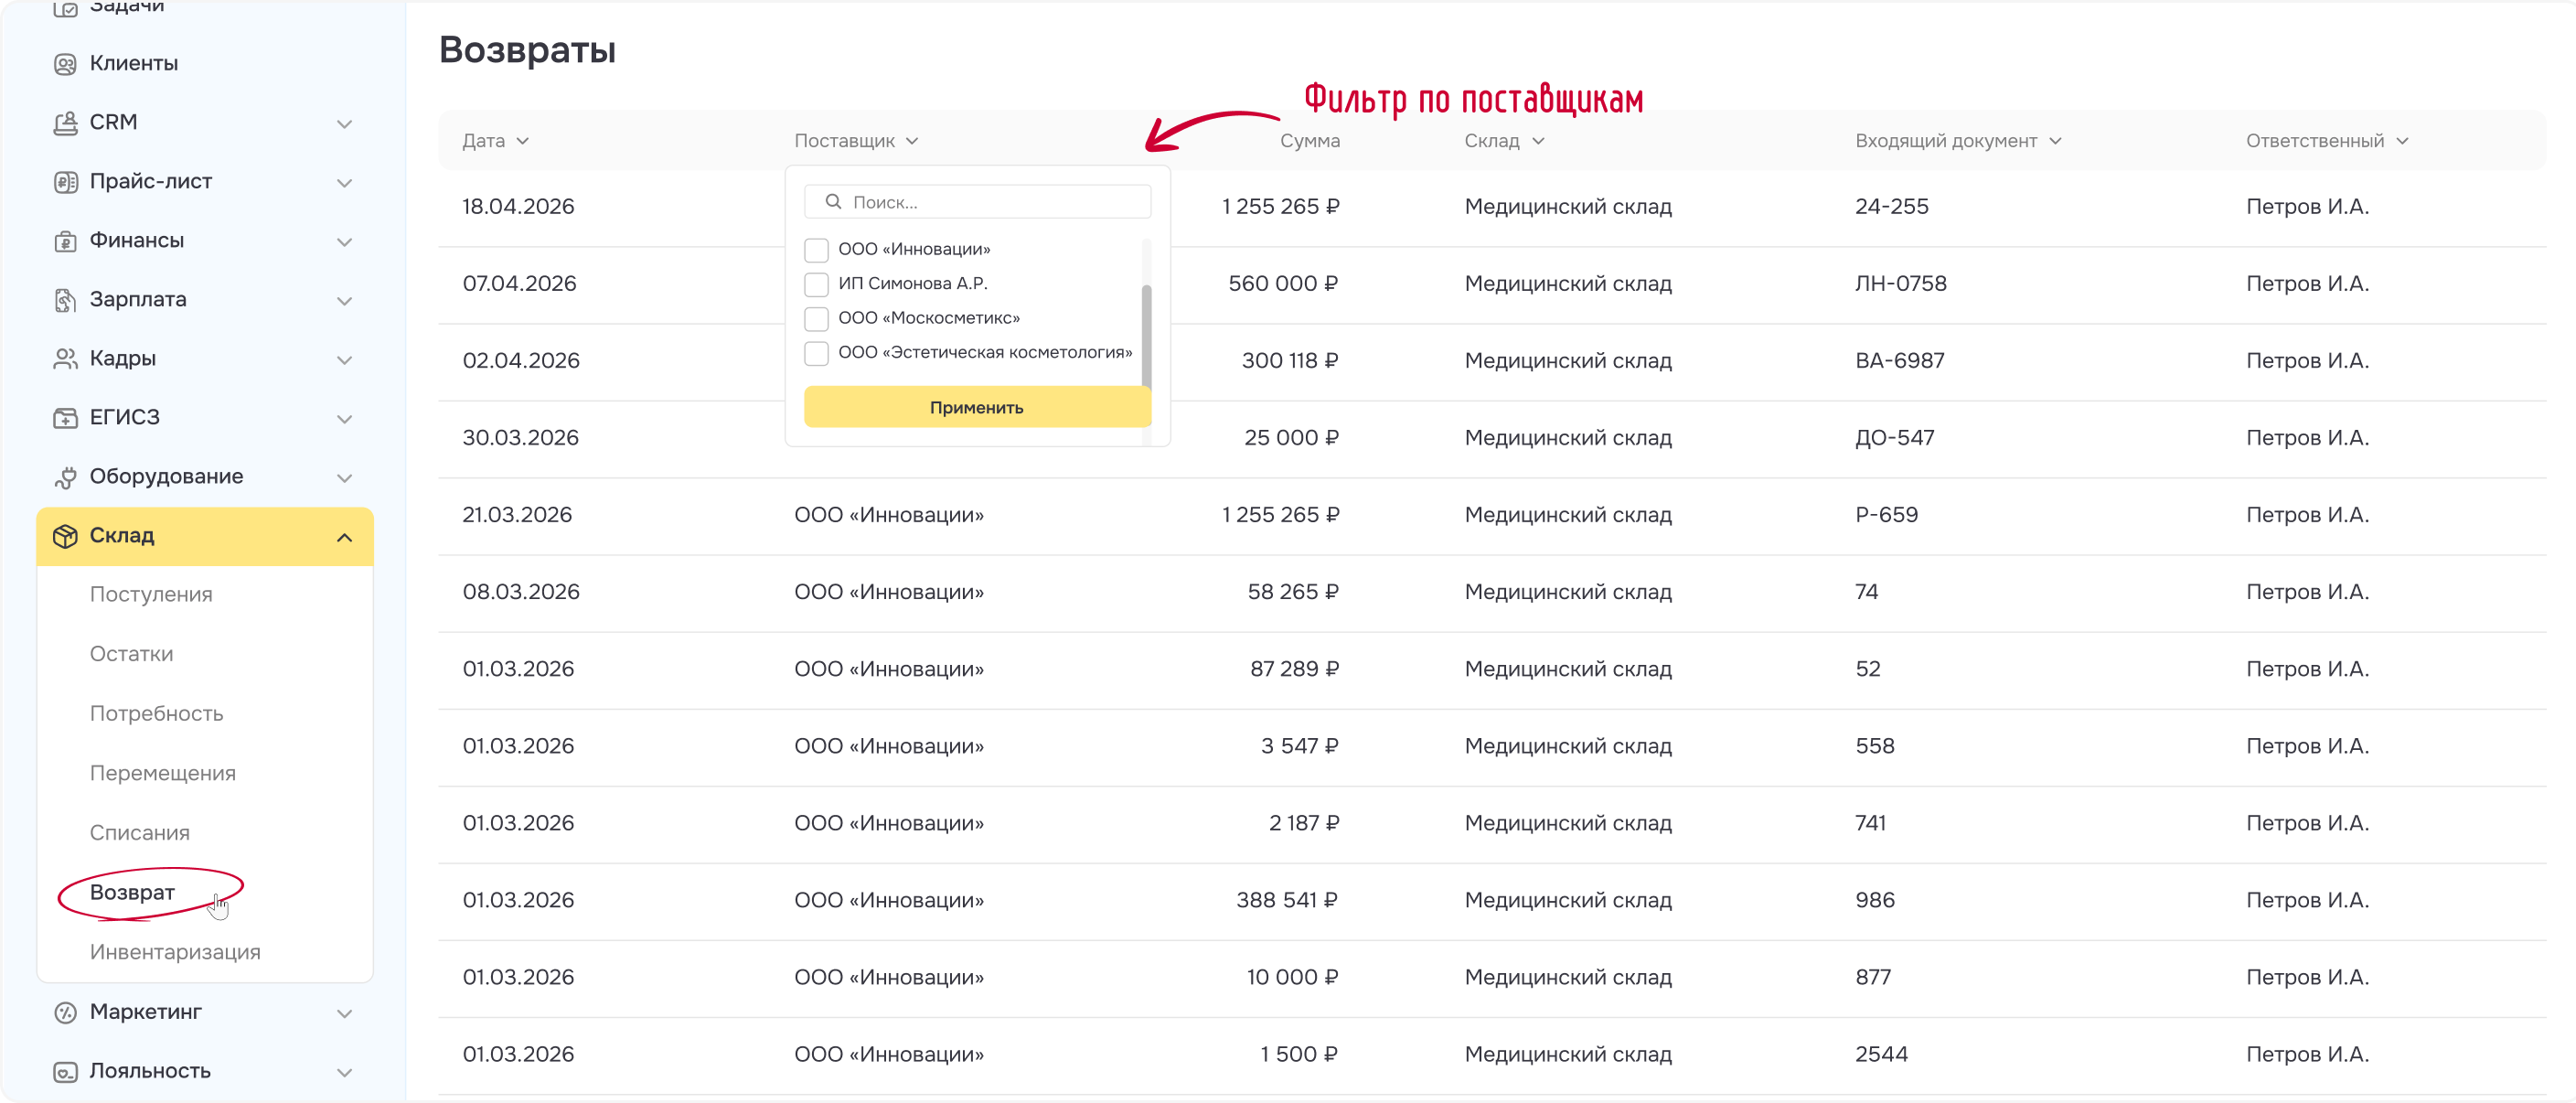This screenshot has height=1103, width=2576.
Task: Collapse the Склад menu chevron
Action: [344, 538]
